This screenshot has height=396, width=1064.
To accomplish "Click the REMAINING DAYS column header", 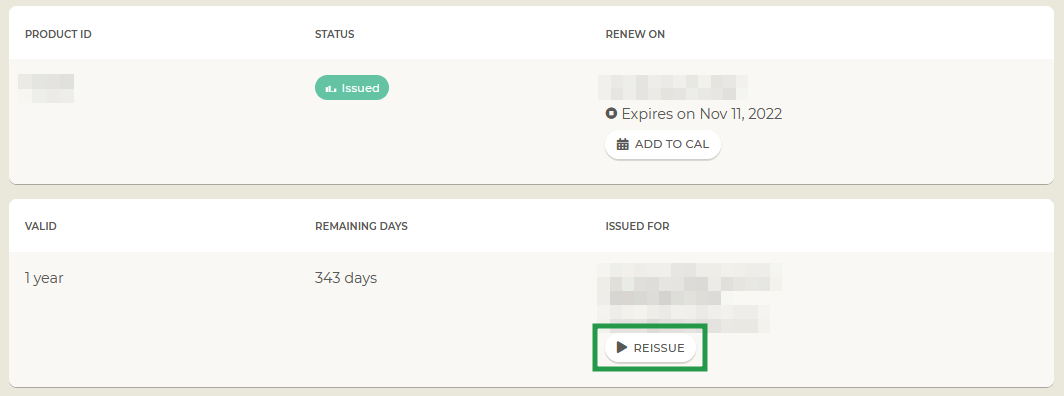I will (x=361, y=226).
